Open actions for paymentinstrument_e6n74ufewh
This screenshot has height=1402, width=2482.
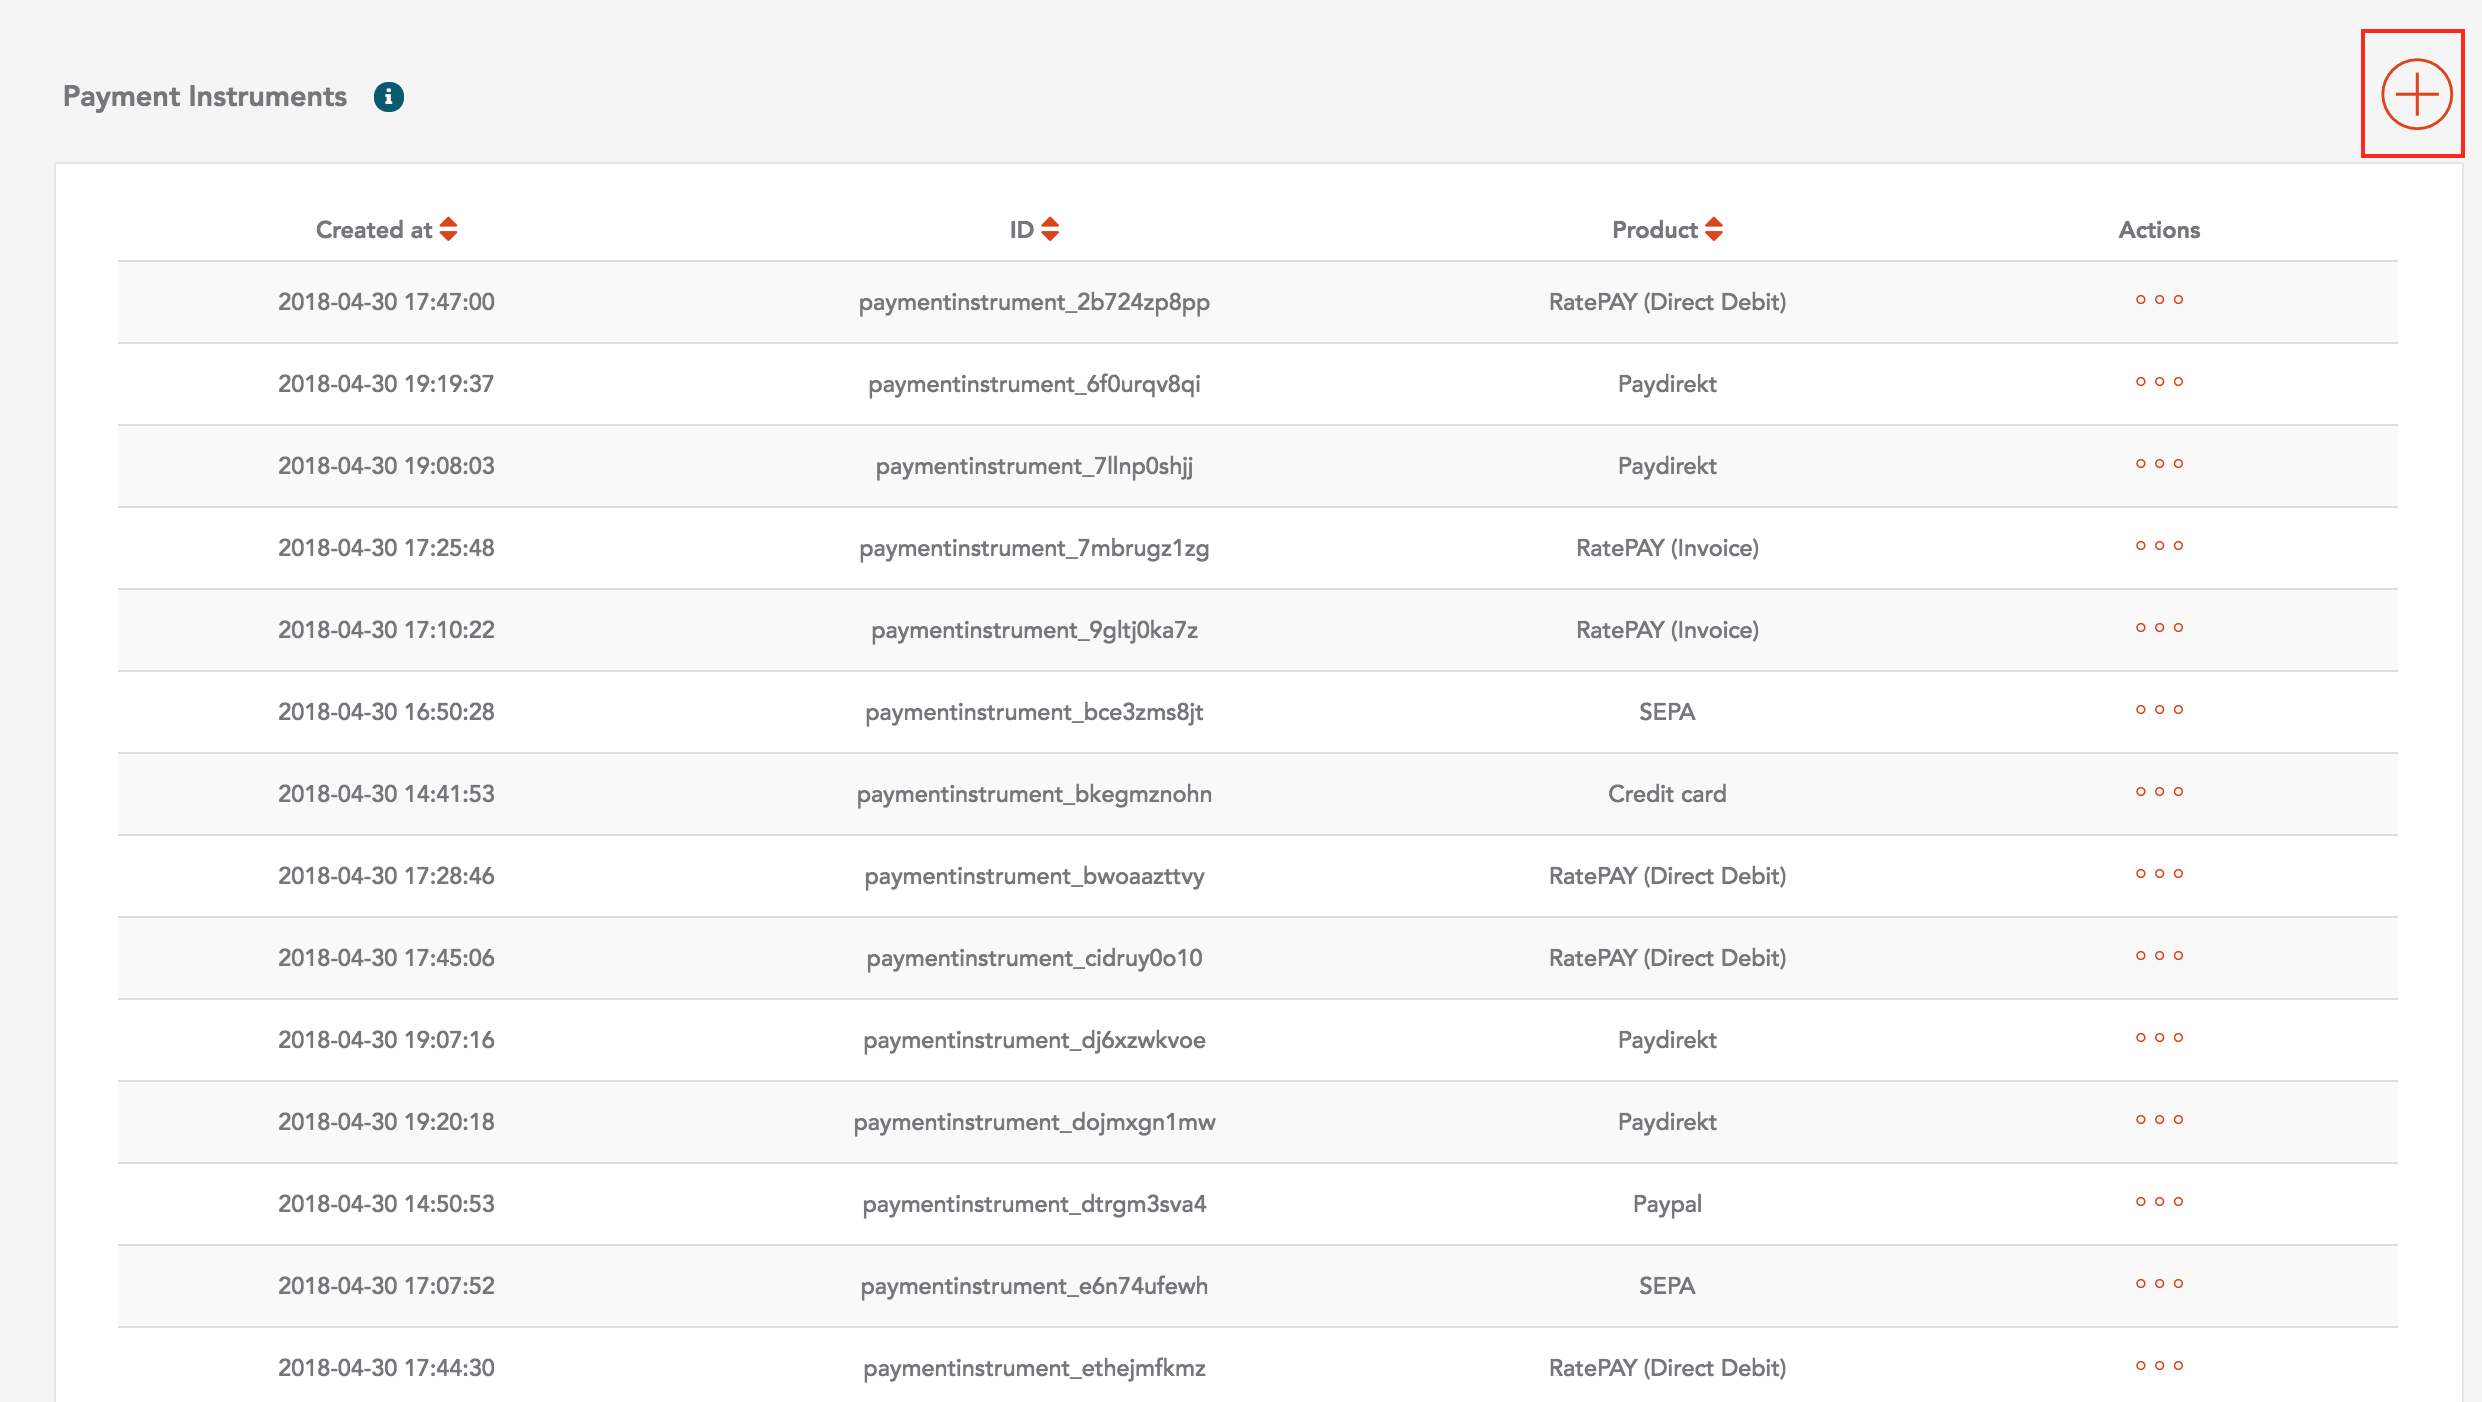(2159, 1284)
